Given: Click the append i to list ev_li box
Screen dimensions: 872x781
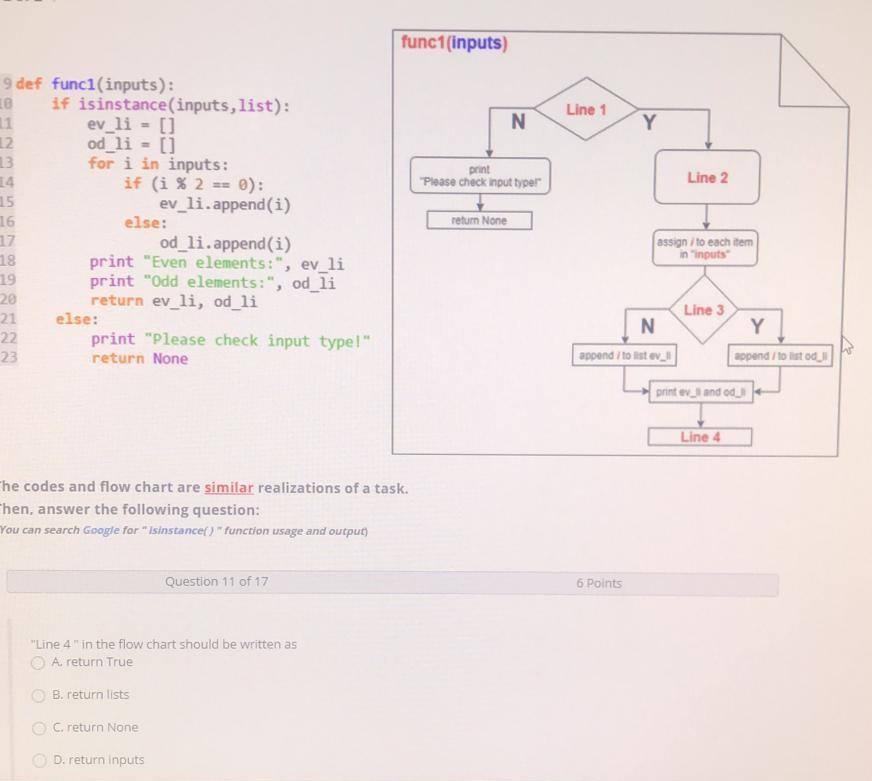Looking at the screenshot, I should [x=625, y=355].
